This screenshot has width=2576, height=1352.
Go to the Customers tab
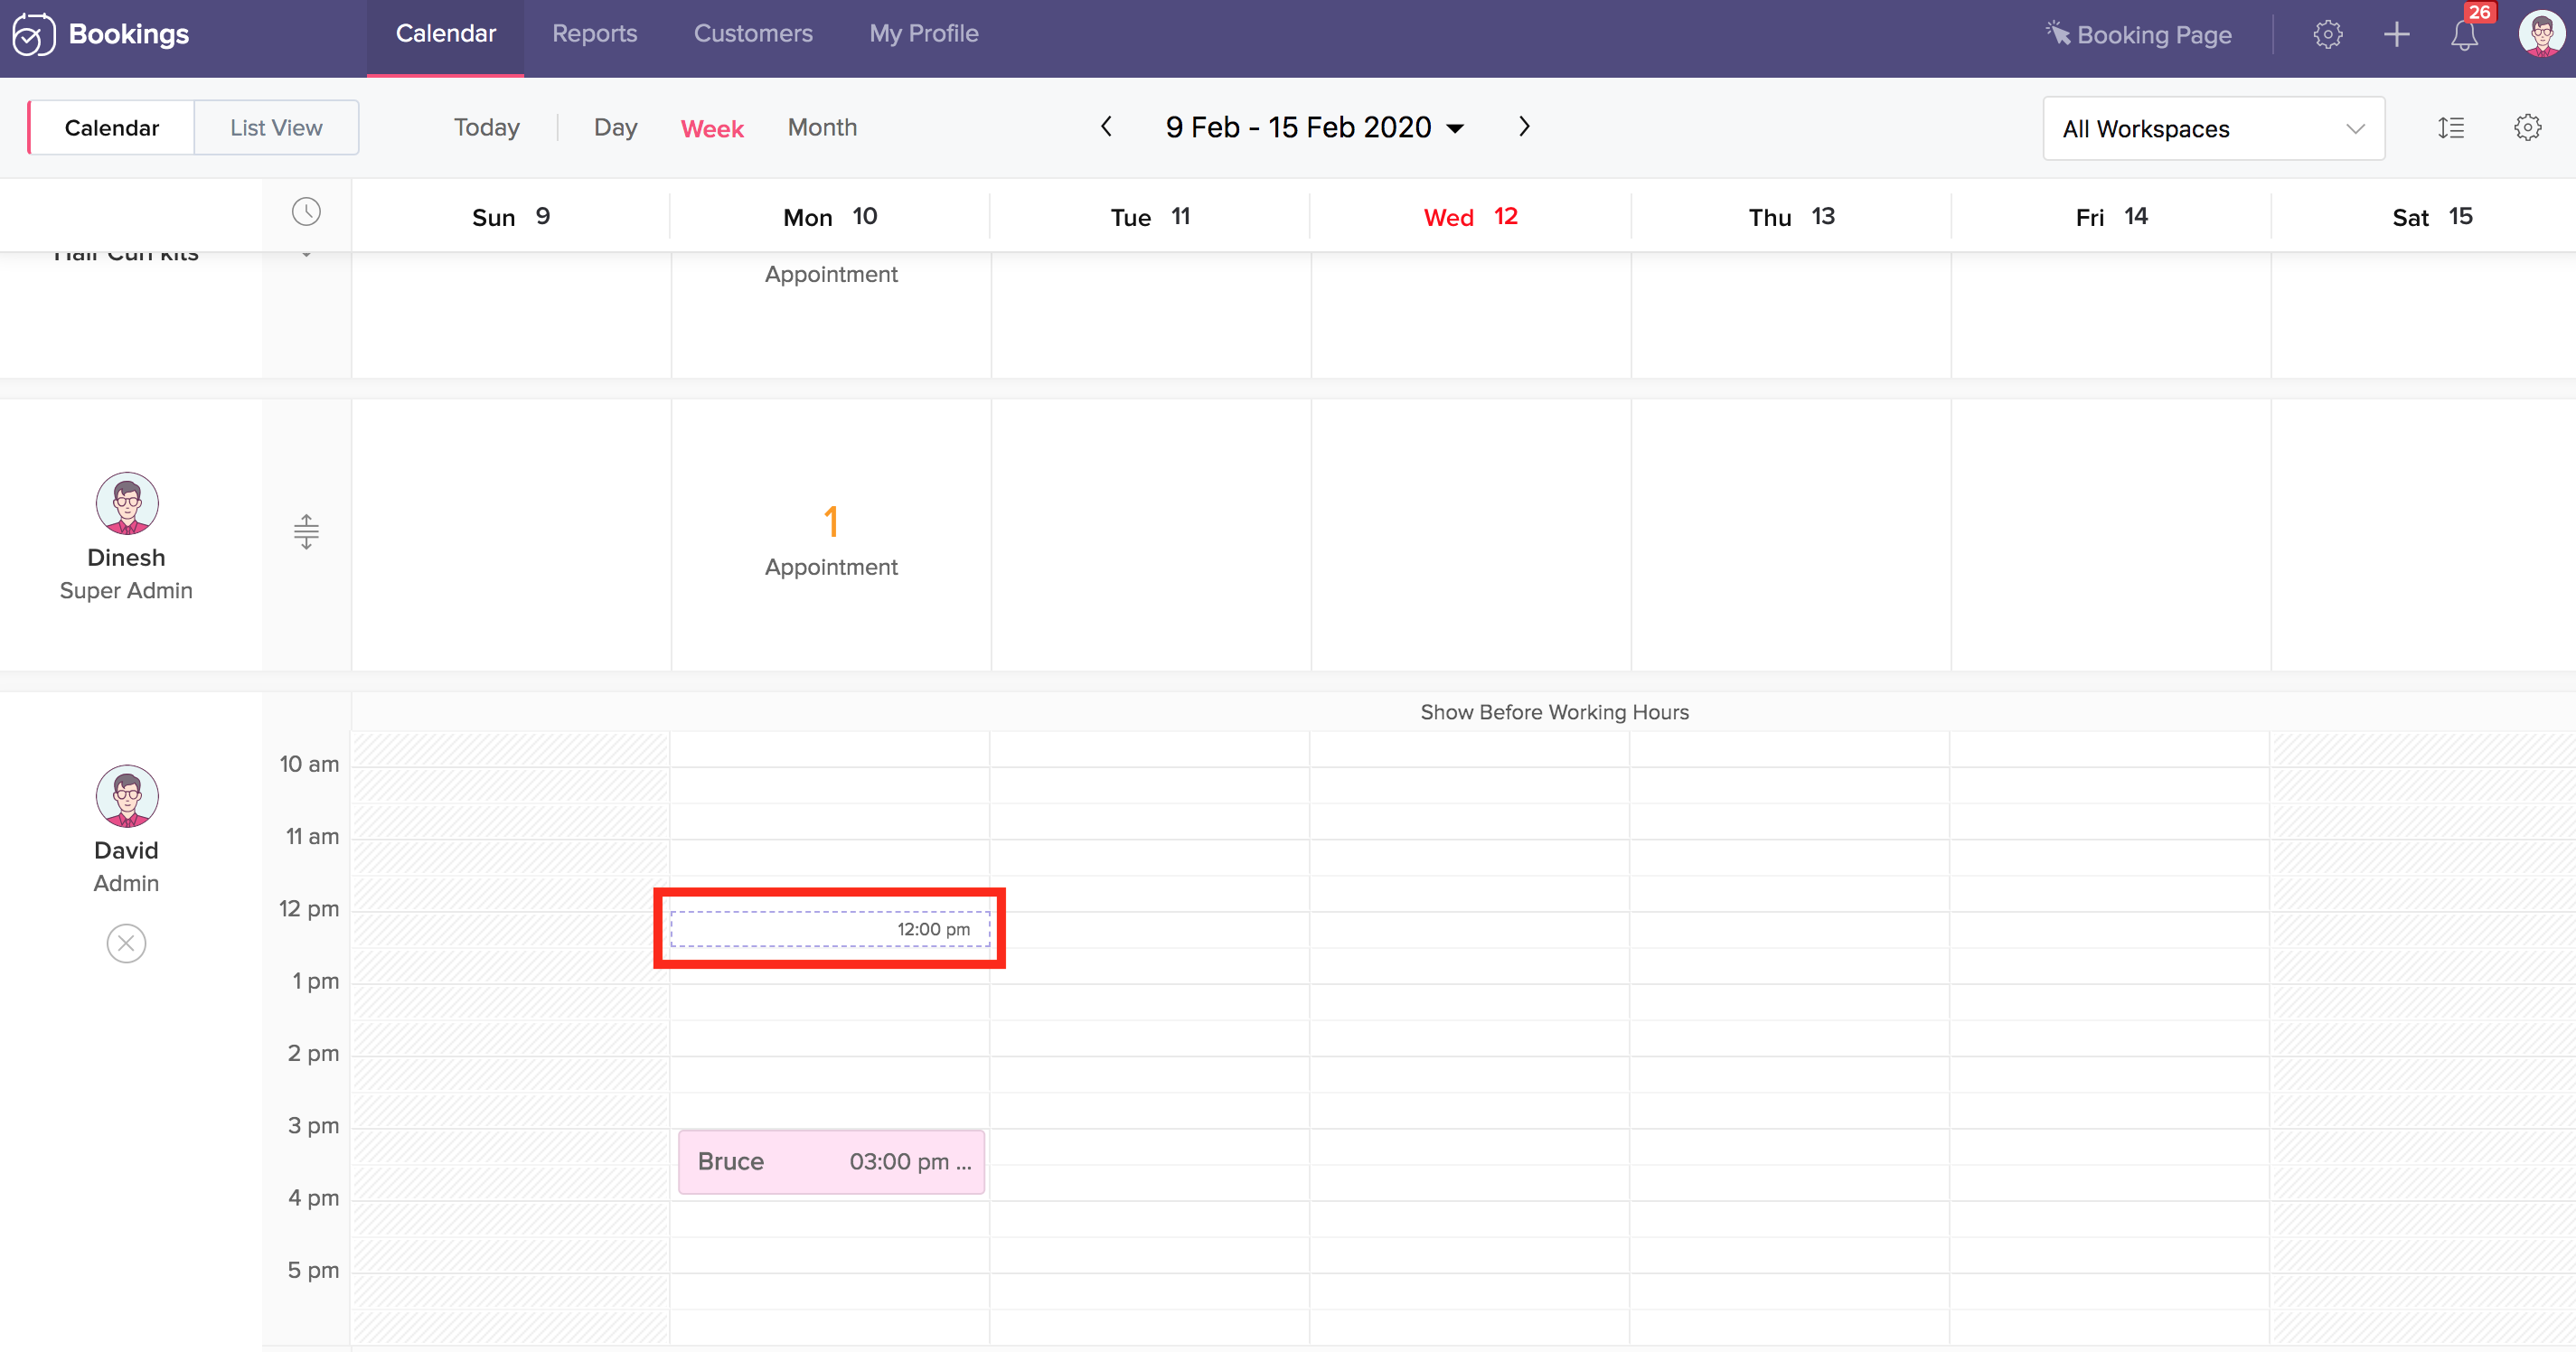pyautogui.click(x=753, y=34)
